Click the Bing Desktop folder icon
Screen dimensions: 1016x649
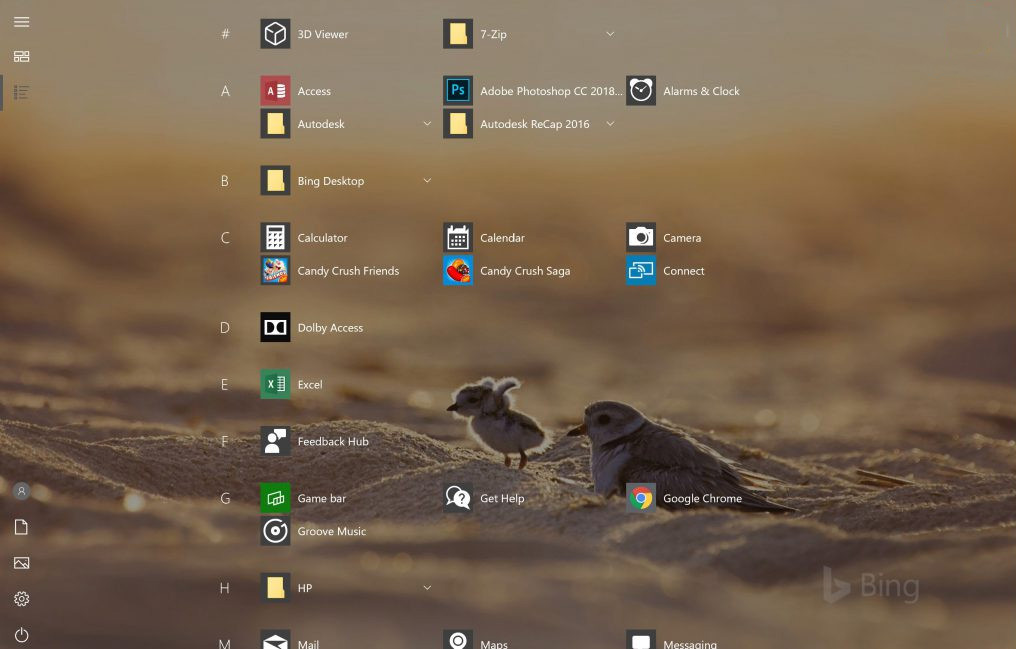275,181
